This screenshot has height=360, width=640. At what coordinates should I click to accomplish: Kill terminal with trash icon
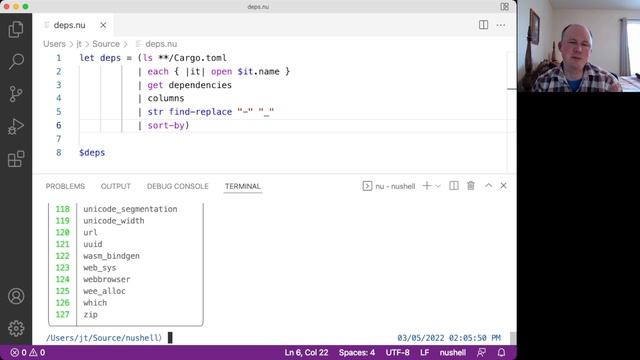[471, 186]
